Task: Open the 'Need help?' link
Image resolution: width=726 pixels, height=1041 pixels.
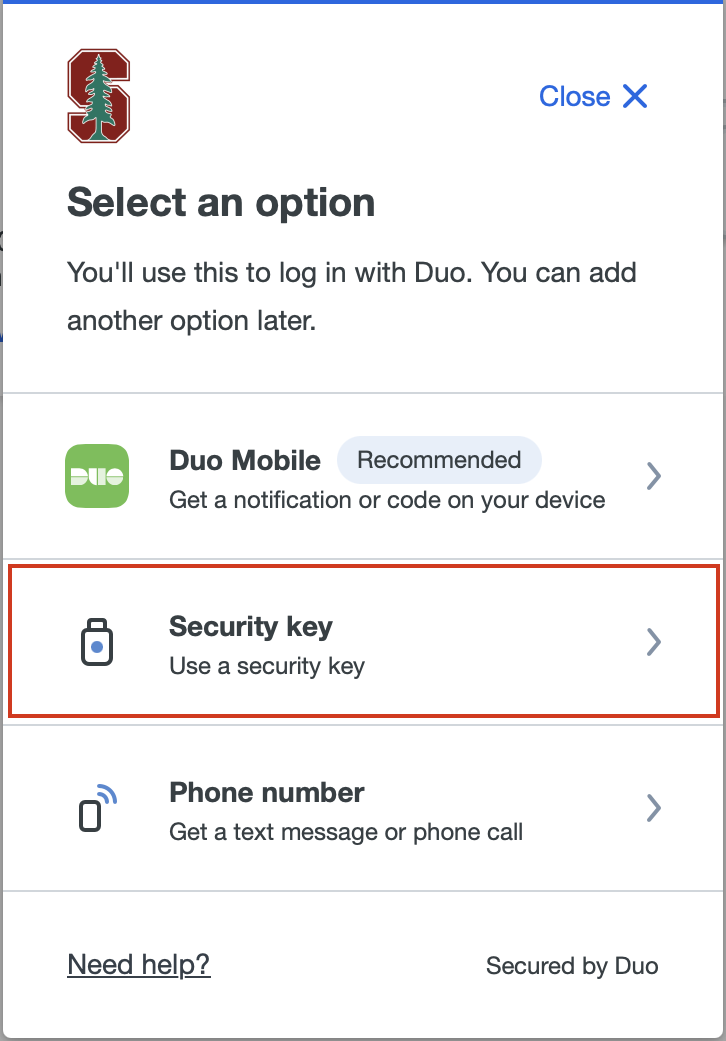Action: [x=139, y=964]
